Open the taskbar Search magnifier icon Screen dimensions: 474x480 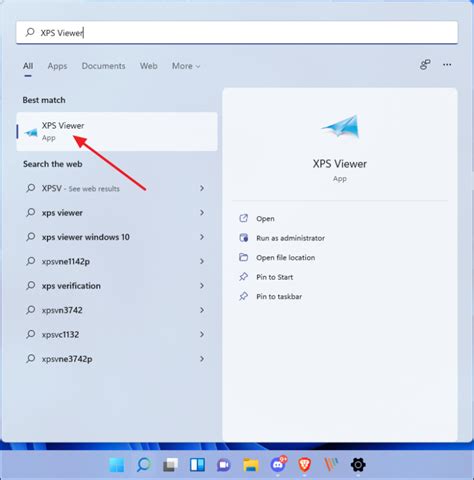point(144,464)
